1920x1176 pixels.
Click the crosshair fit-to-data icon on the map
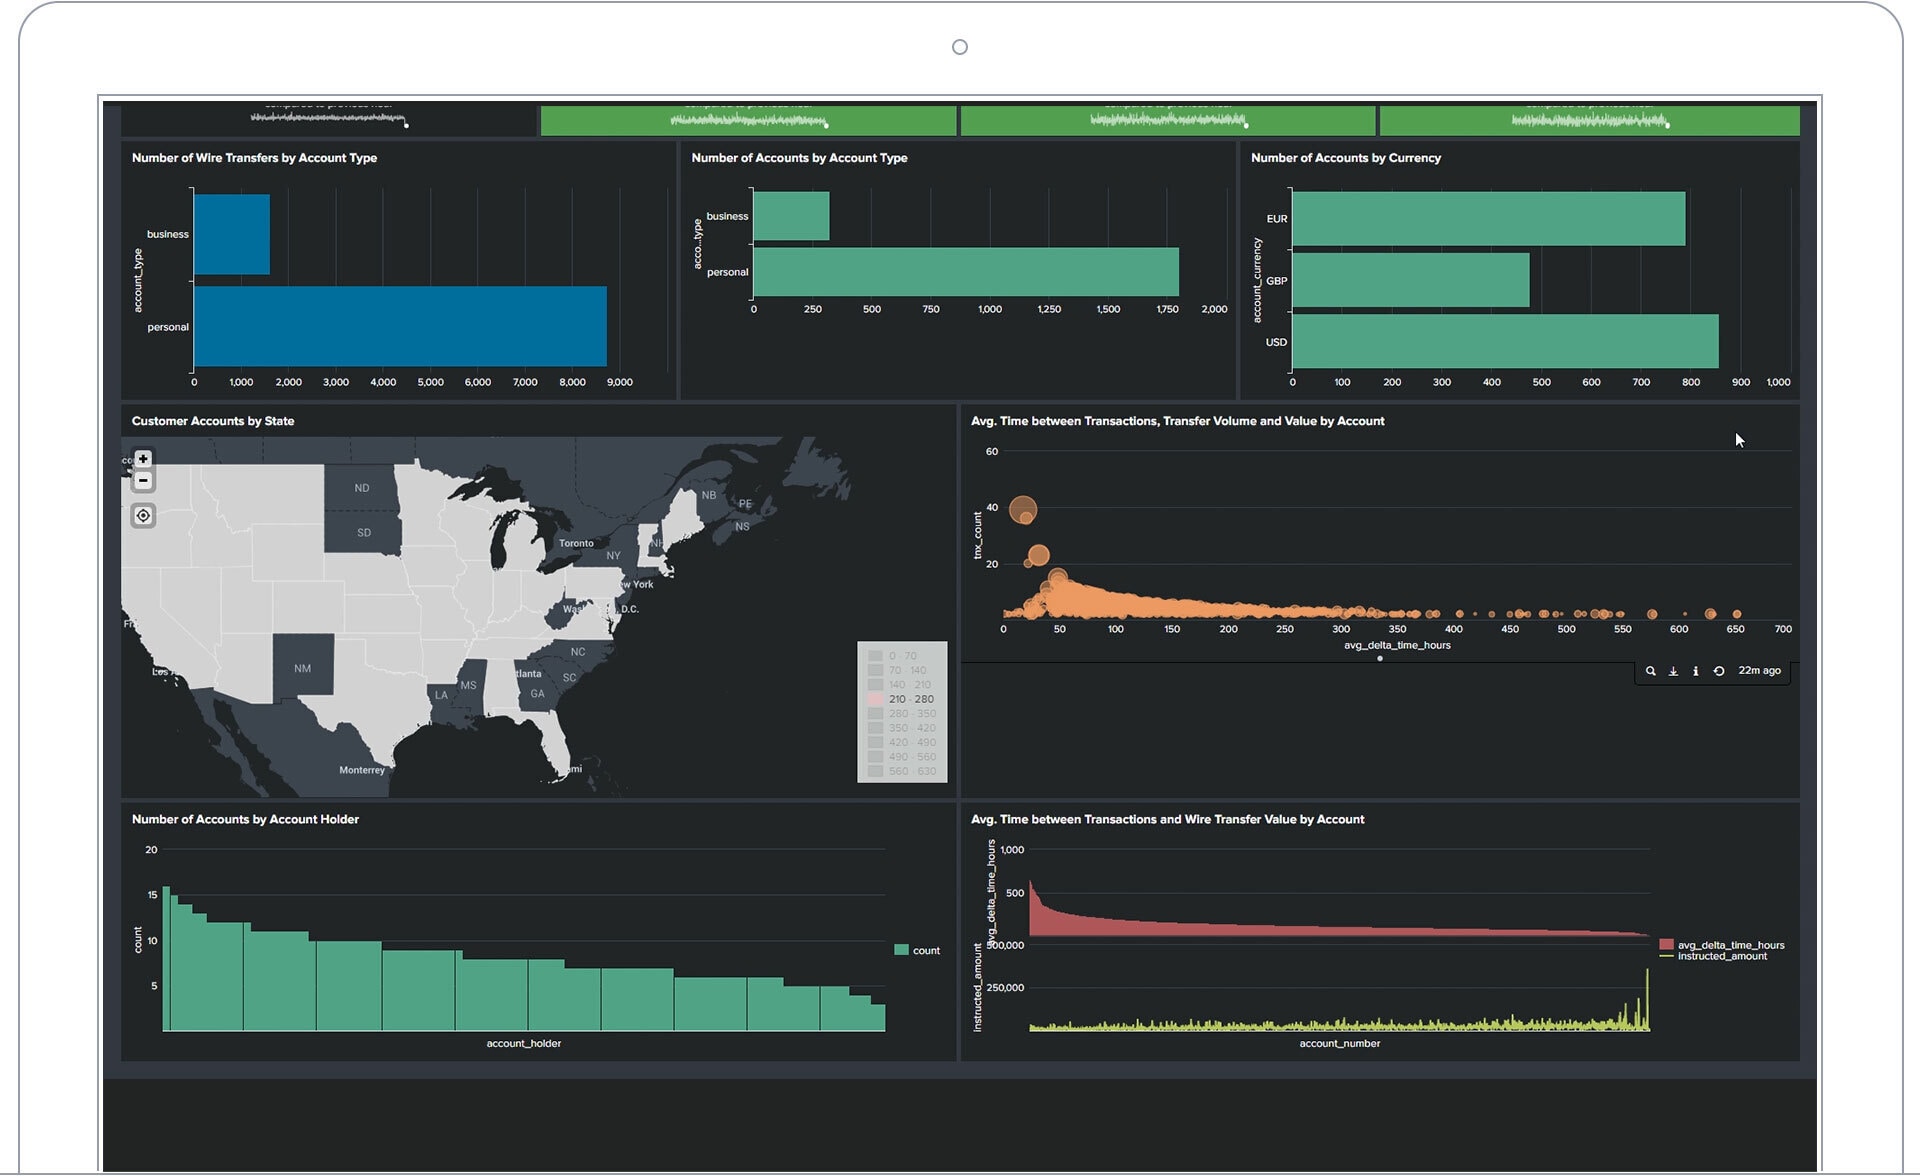coord(144,516)
